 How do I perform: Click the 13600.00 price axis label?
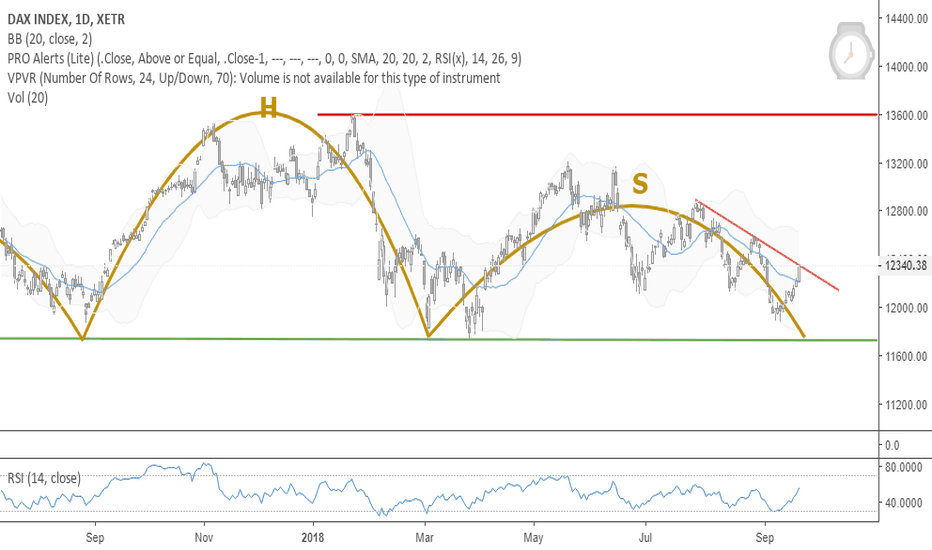pyautogui.click(x=906, y=115)
